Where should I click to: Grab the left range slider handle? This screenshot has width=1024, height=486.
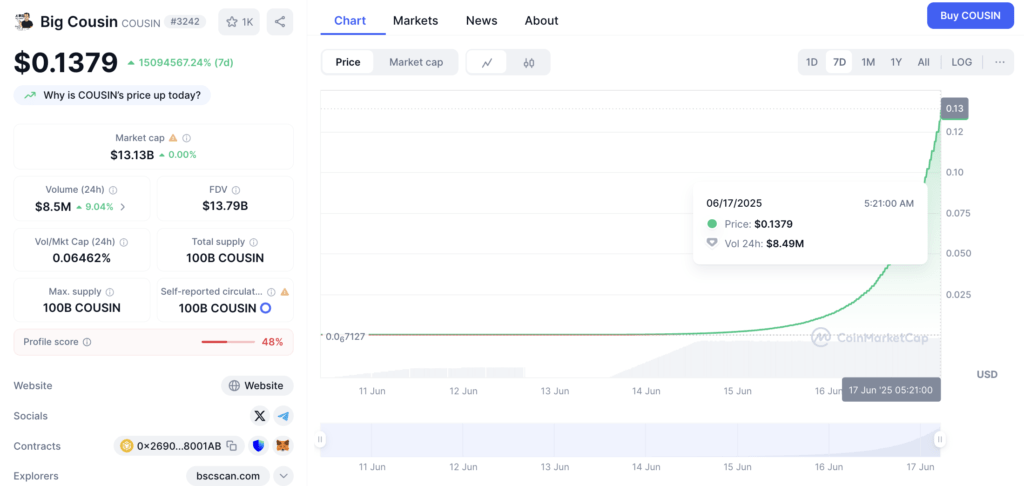tap(320, 439)
